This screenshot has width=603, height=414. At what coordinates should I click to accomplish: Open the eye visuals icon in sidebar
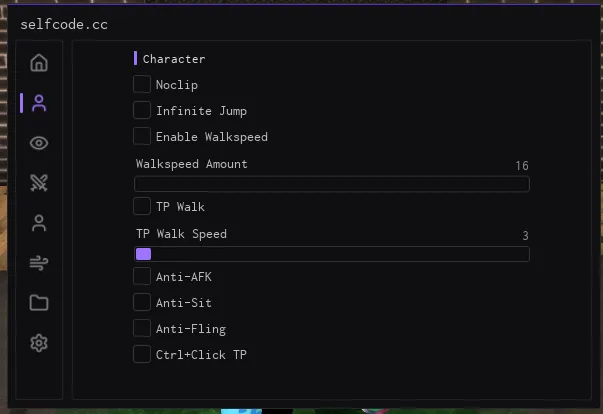[39, 143]
